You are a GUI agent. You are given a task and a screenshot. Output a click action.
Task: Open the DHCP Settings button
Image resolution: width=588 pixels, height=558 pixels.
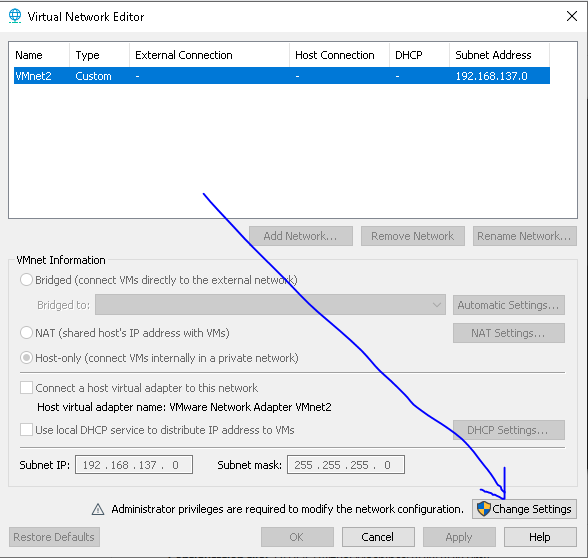[x=508, y=430]
